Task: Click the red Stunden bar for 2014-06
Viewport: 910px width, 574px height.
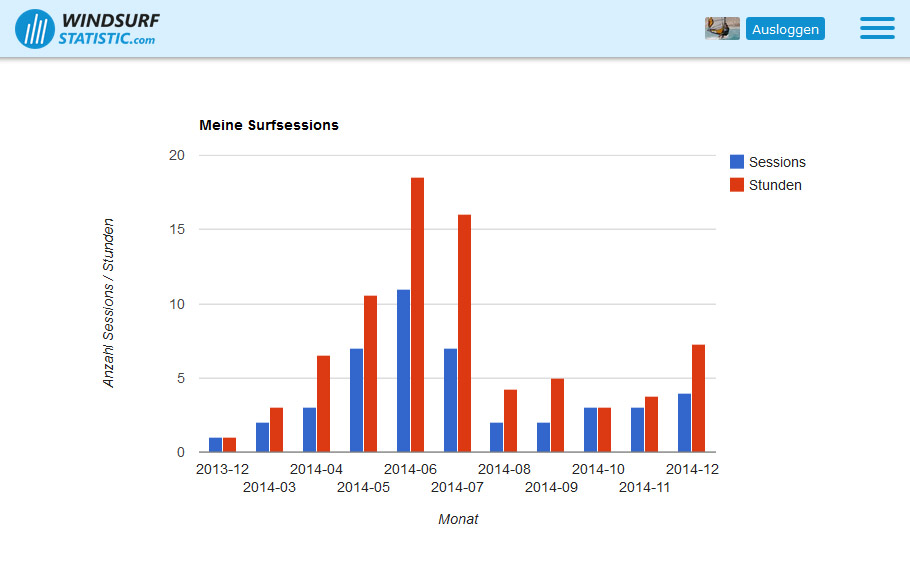Action: pos(417,315)
